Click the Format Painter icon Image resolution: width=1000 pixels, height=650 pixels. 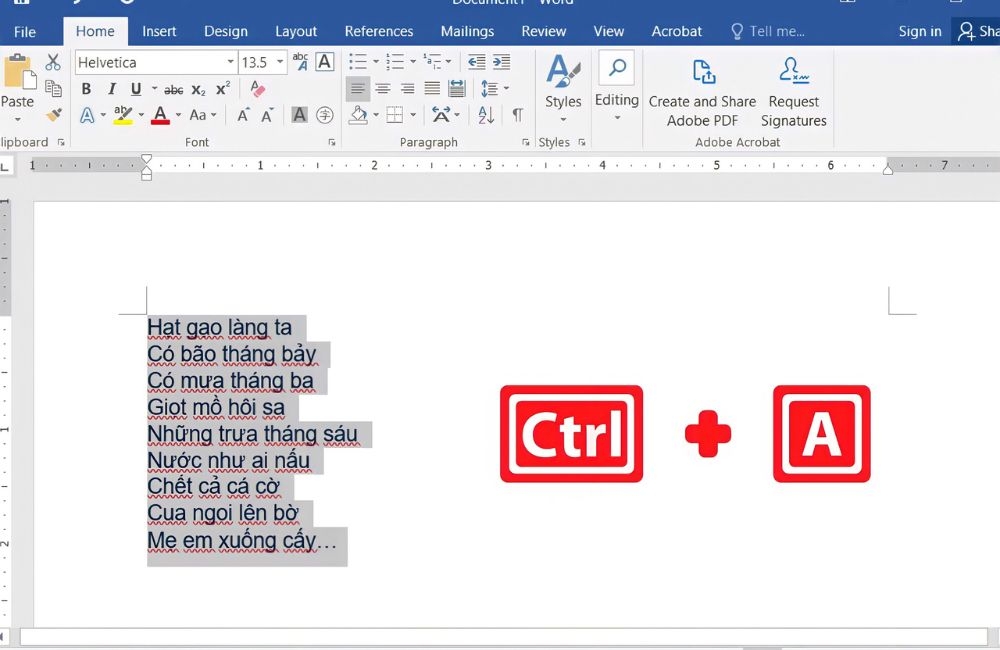[52, 113]
